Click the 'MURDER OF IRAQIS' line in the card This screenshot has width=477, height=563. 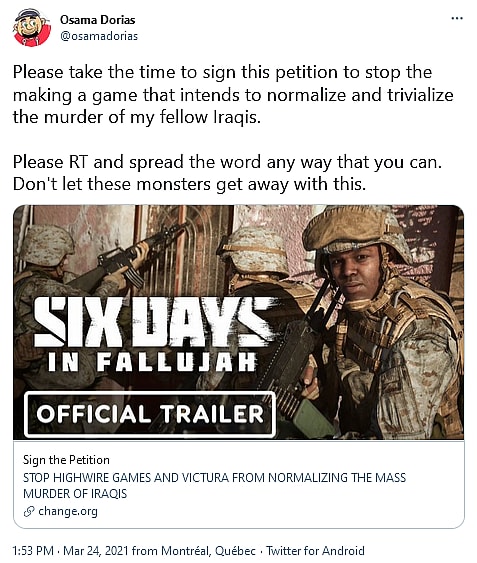coord(75,494)
